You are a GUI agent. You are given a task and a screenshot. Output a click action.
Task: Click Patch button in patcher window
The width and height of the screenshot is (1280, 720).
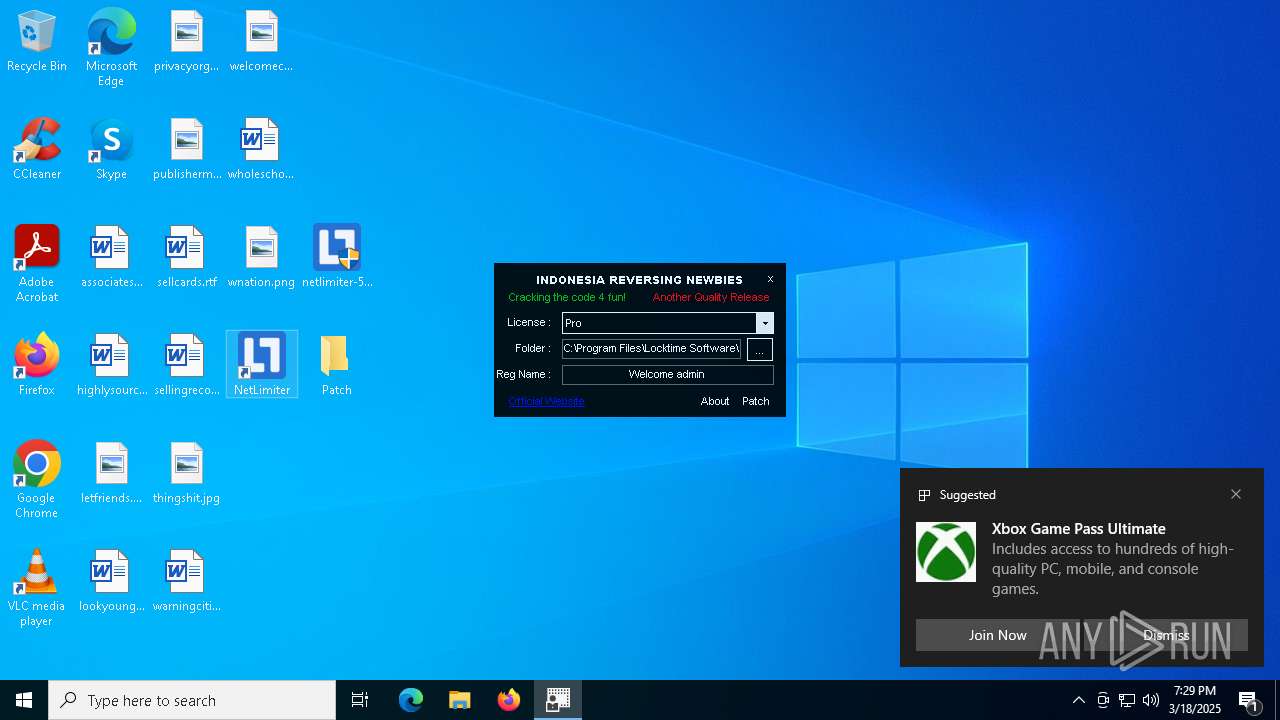click(756, 401)
